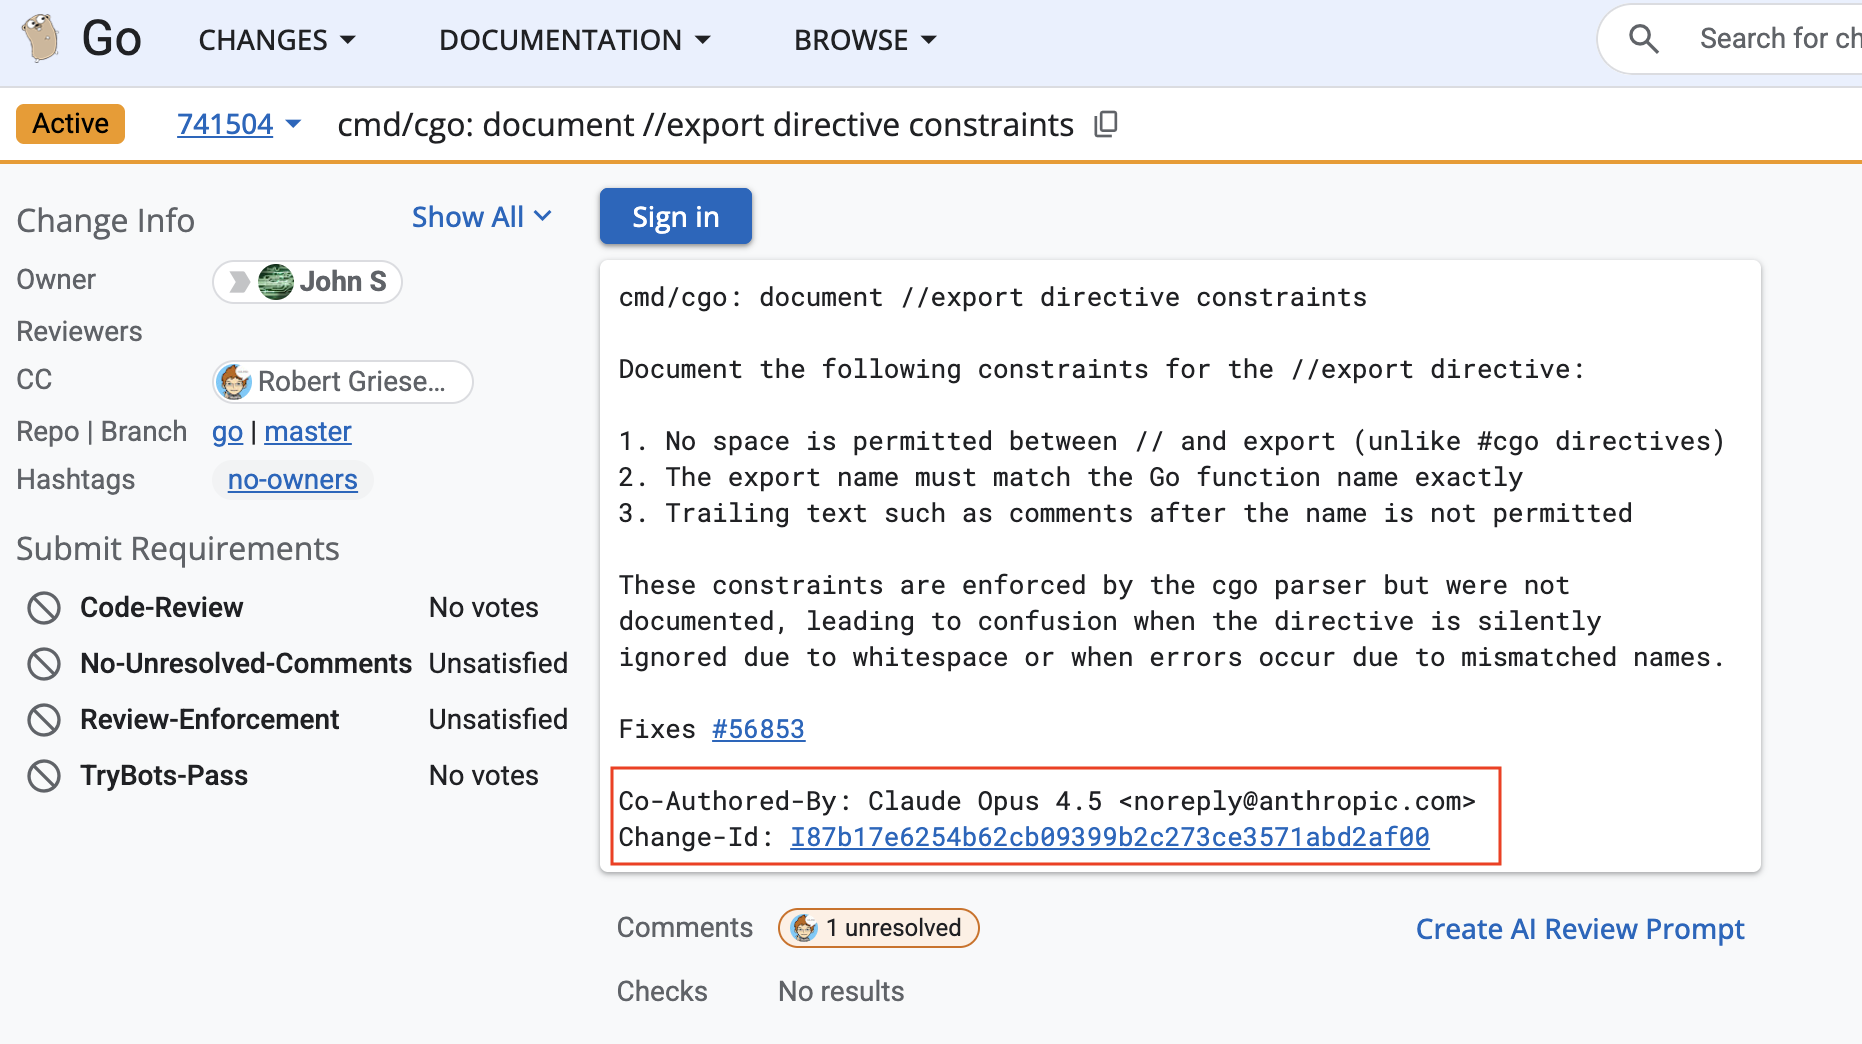The width and height of the screenshot is (1862, 1044).
Task: Click Robert Griesemer CC avatar chip
Action: pyautogui.click(x=343, y=382)
